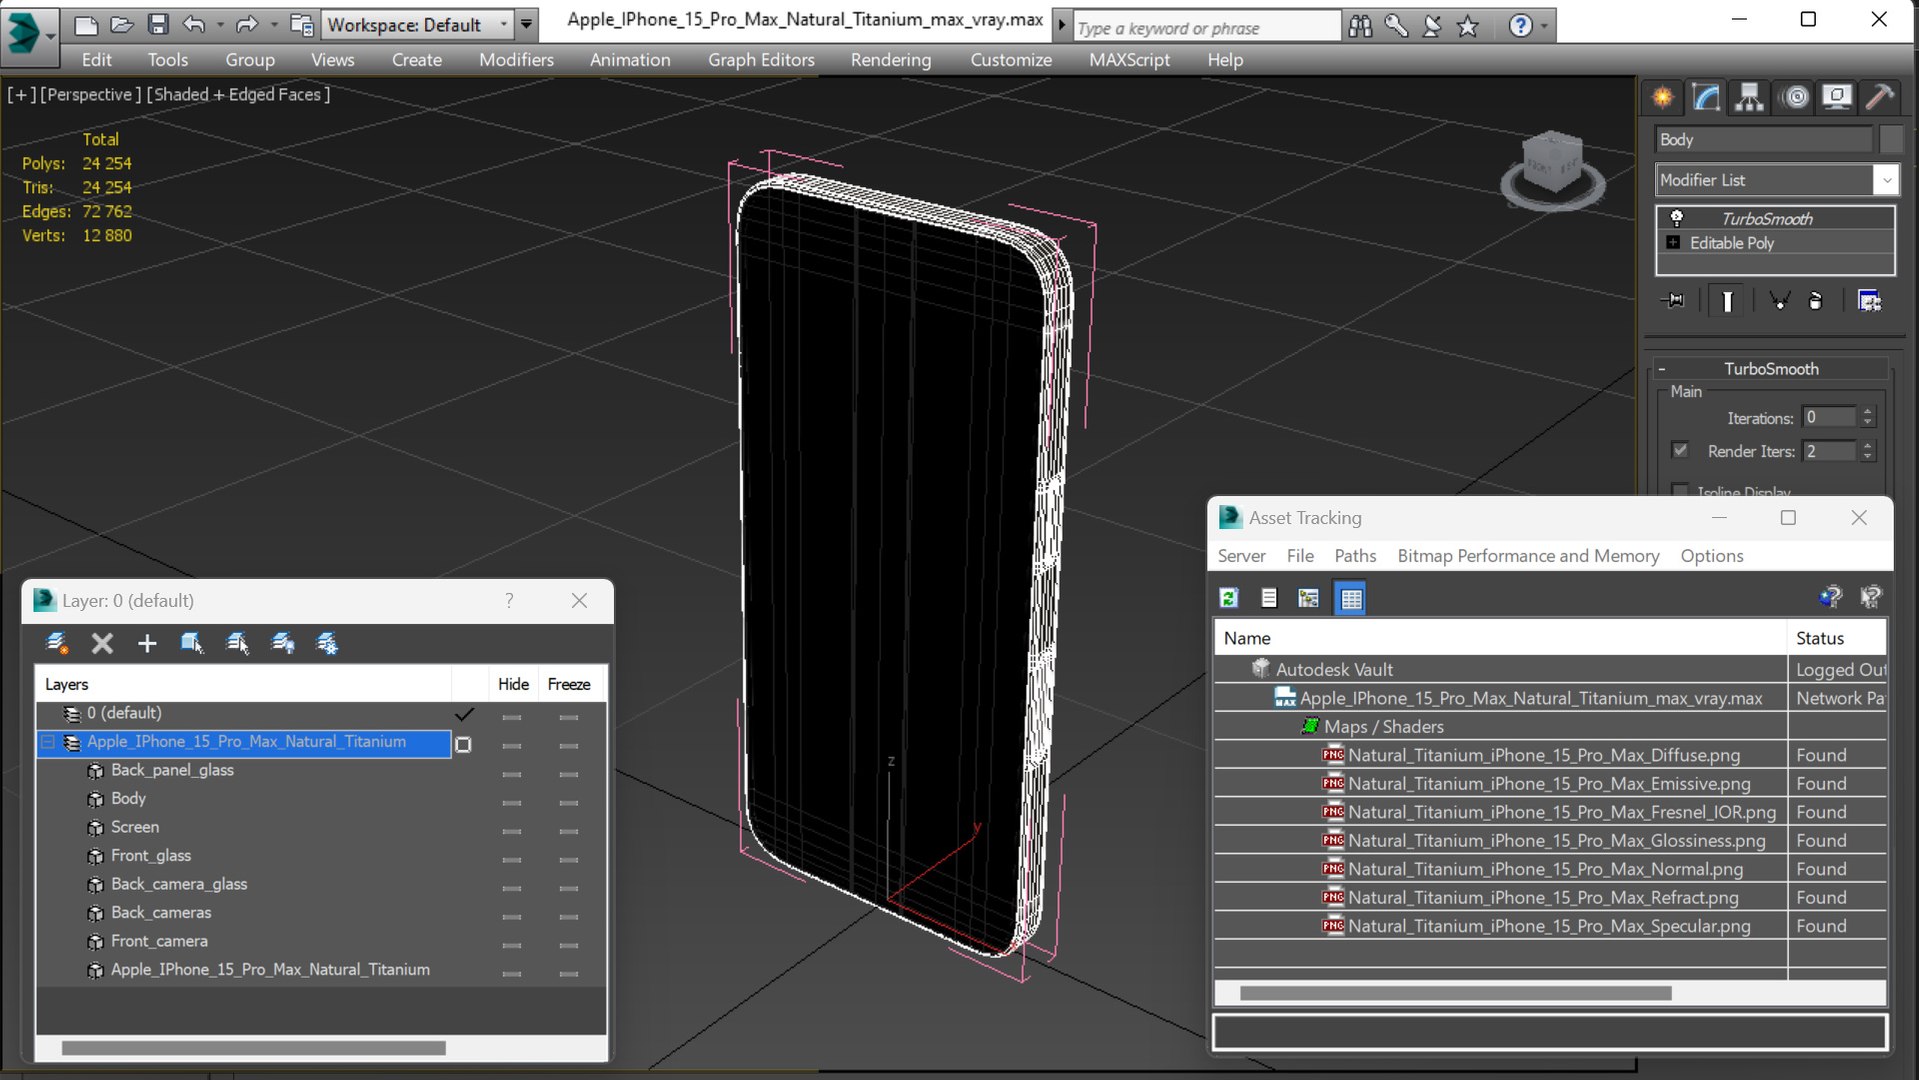The image size is (1919, 1080).
Task: Open the Help question mark icon
Action: click(1520, 26)
